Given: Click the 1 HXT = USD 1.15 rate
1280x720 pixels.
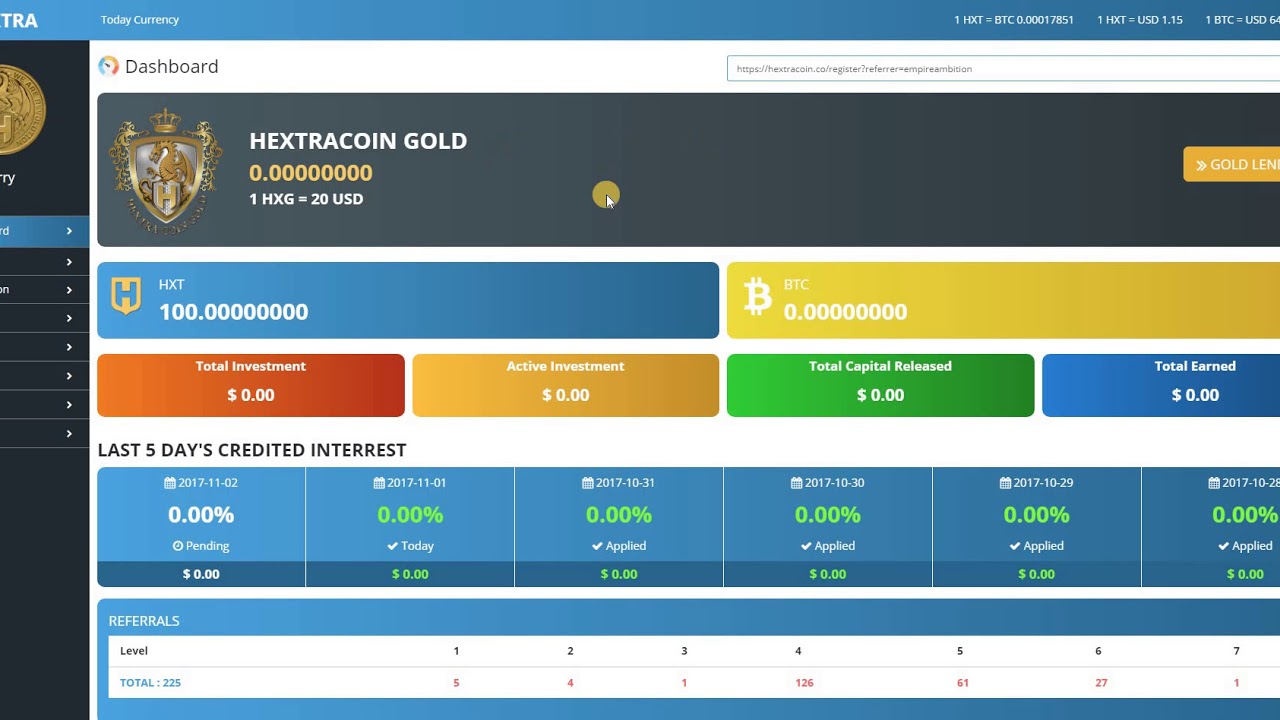Looking at the screenshot, I should 1140,20.
